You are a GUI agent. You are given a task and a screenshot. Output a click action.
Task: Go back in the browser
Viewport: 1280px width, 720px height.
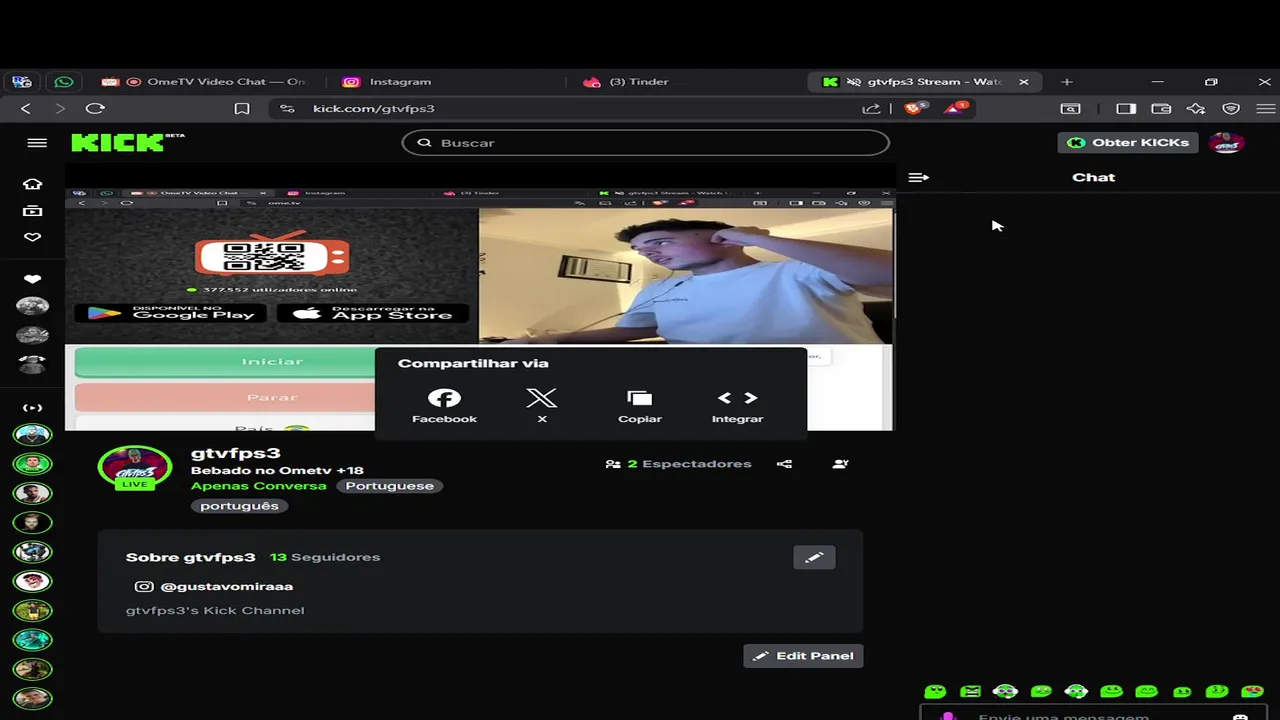click(x=26, y=108)
